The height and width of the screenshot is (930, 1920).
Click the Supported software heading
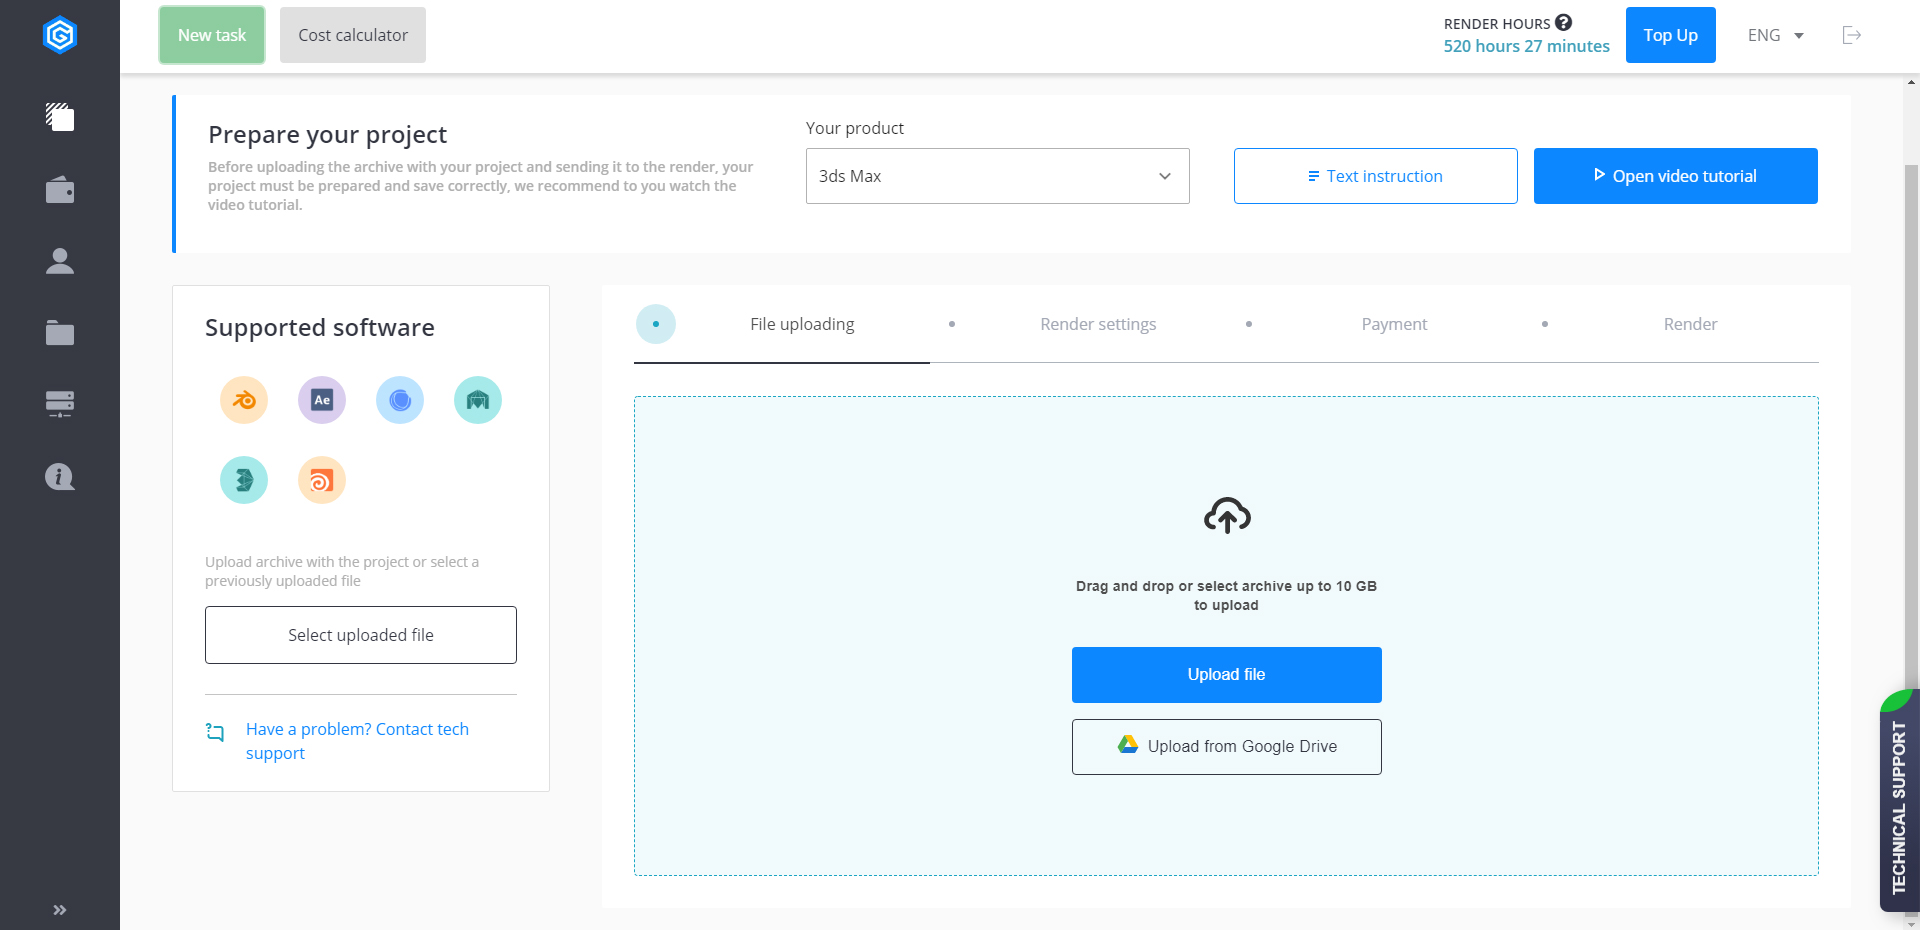pyautogui.click(x=320, y=328)
